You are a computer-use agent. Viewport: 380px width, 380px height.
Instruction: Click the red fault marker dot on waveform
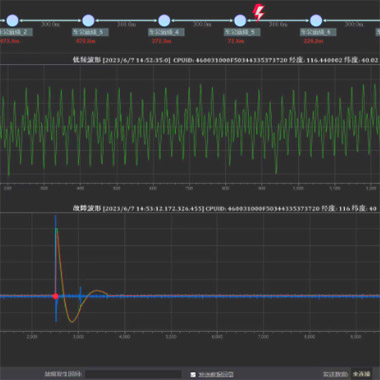(x=56, y=296)
